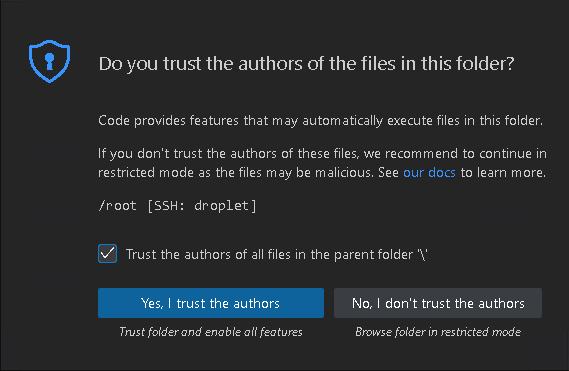
Task: Click the 'to learn more.' text after the docs link
Action: (503, 173)
